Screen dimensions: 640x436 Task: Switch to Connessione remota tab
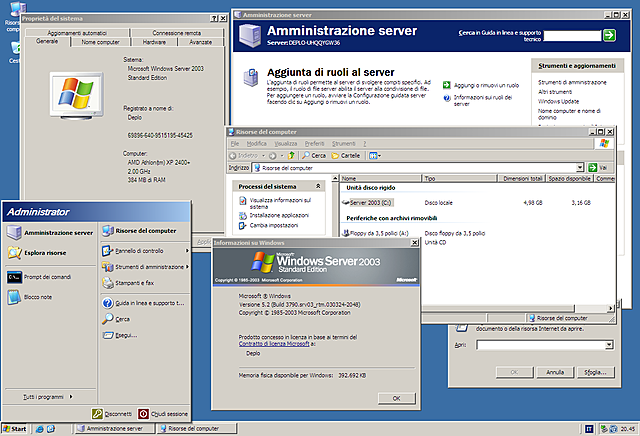click(x=176, y=33)
